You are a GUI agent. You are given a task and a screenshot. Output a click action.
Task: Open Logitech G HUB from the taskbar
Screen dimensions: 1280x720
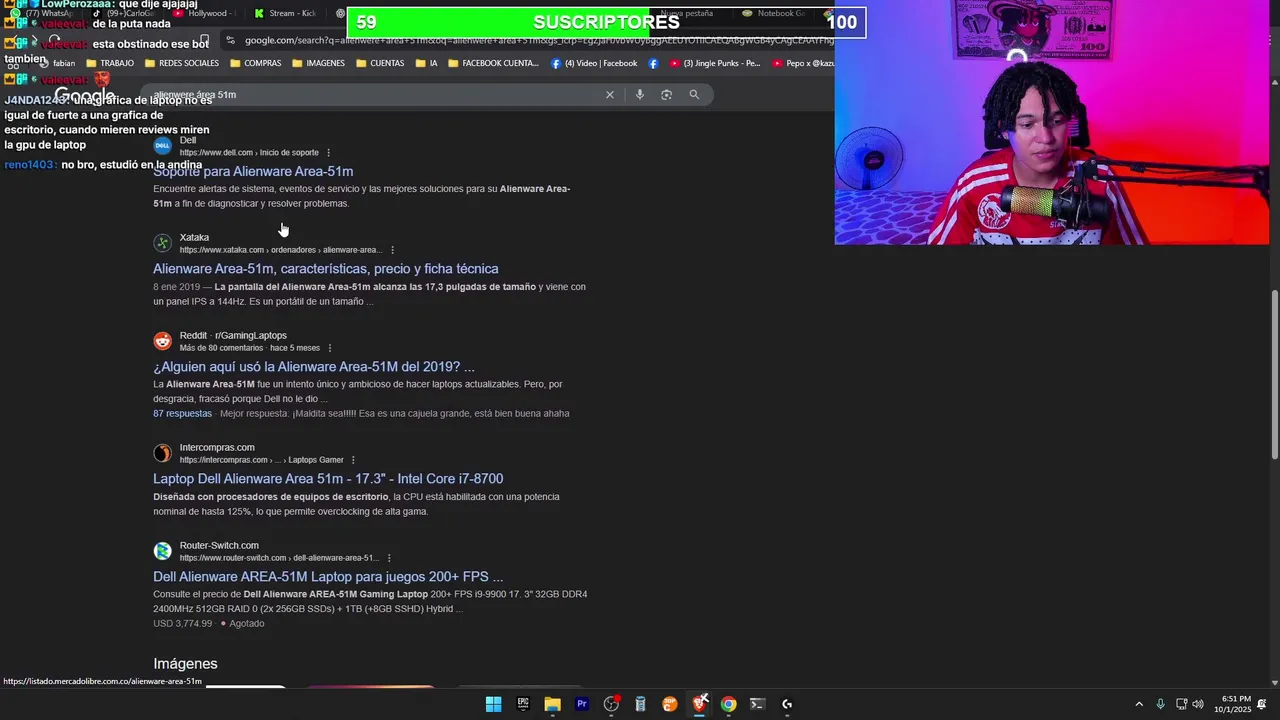tap(787, 704)
